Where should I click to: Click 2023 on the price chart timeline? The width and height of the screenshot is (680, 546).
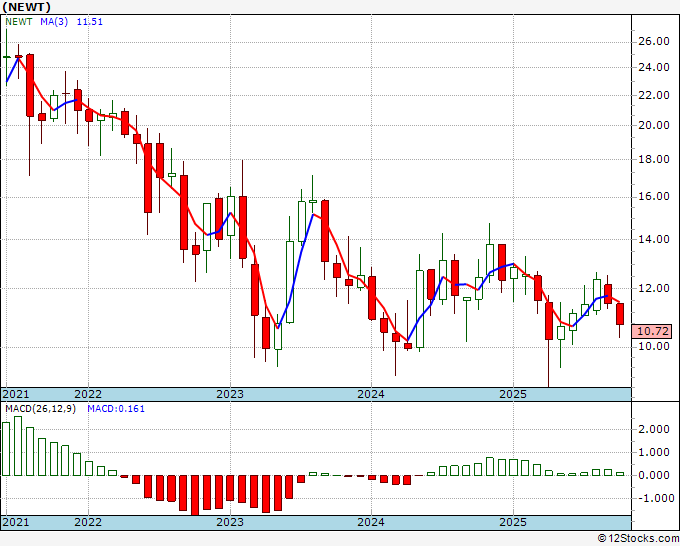pos(230,394)
